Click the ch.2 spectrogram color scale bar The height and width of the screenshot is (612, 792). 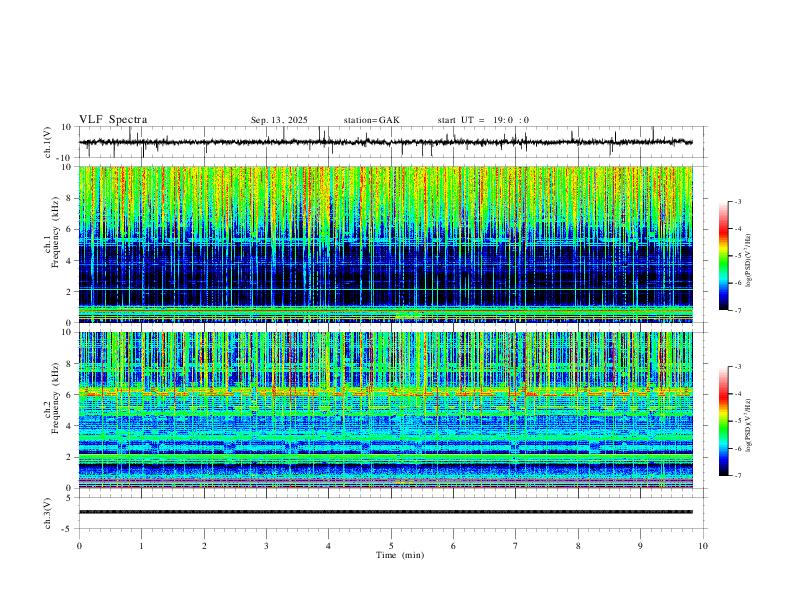coord(724,421)
